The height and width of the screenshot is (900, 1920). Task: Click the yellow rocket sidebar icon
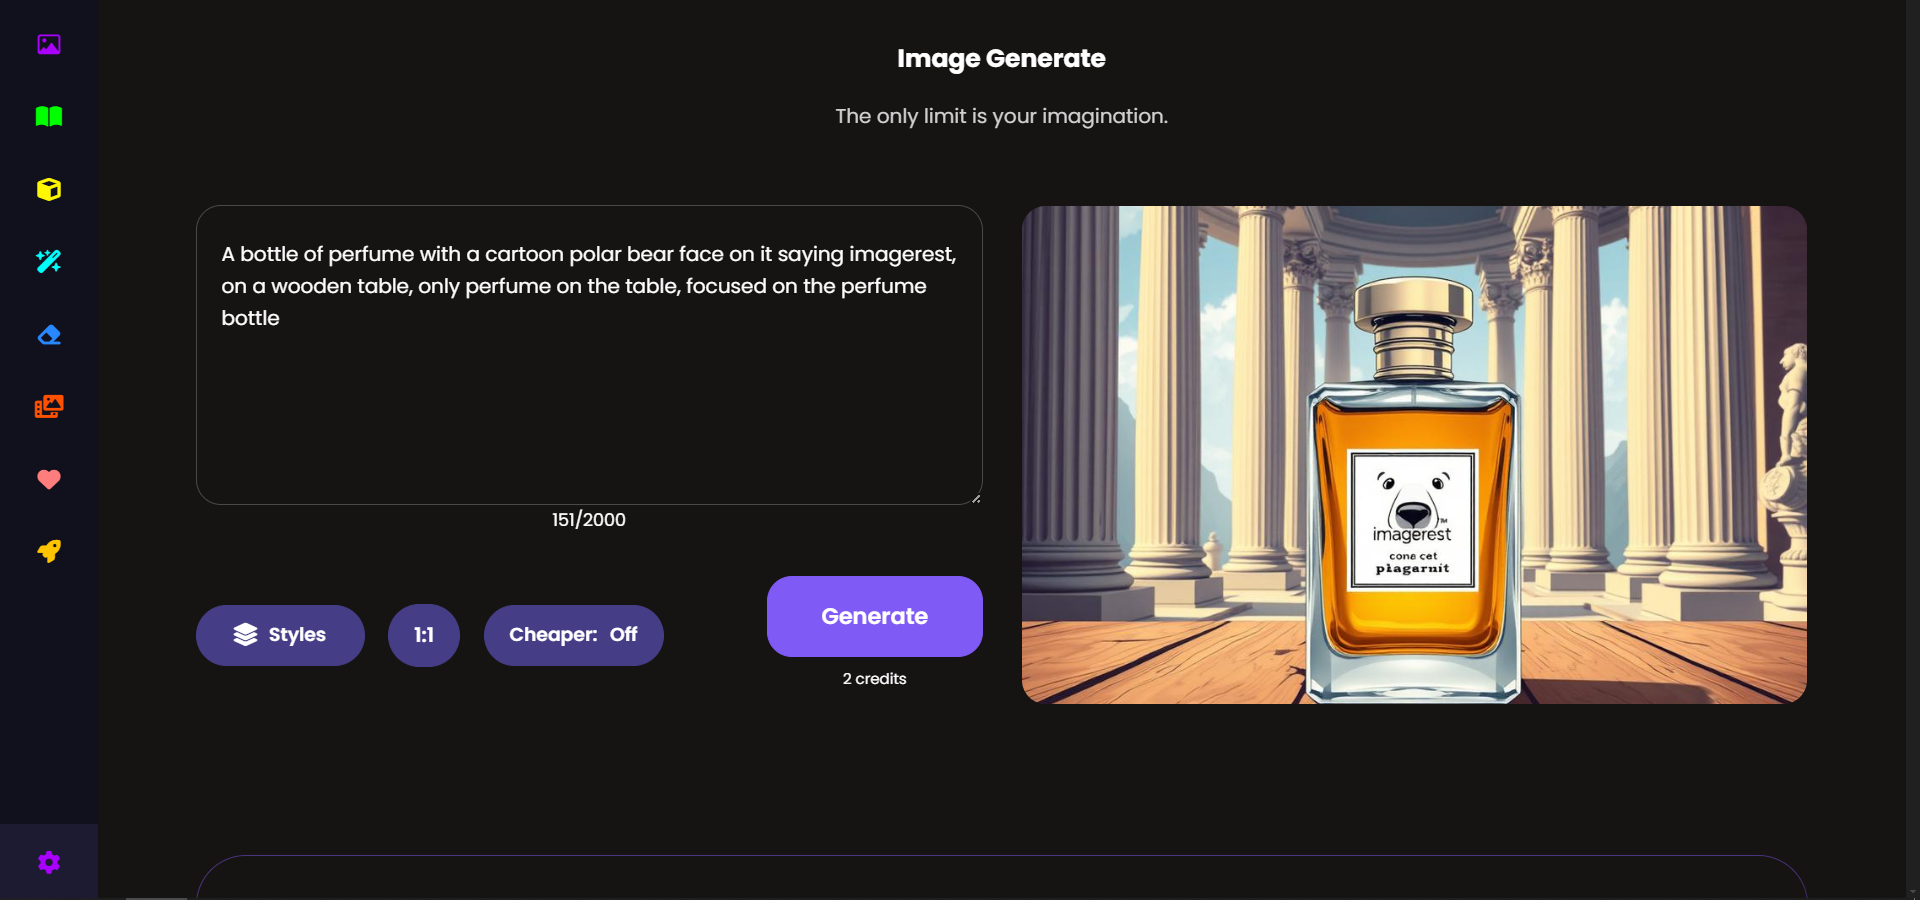coord(49,551)
